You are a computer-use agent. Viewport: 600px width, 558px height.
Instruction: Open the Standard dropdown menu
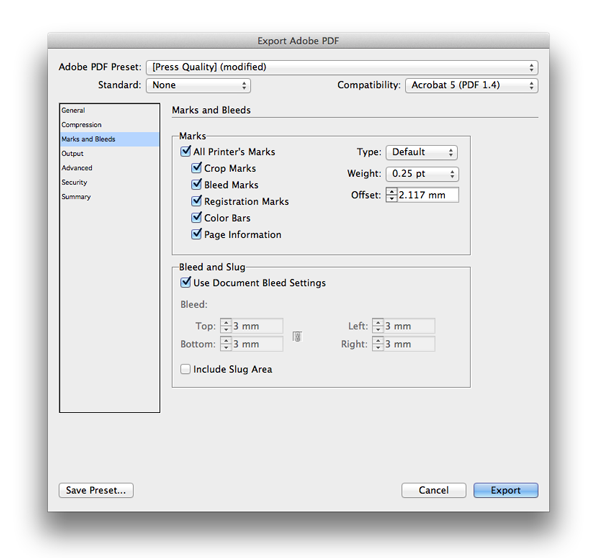click(197, 86)
